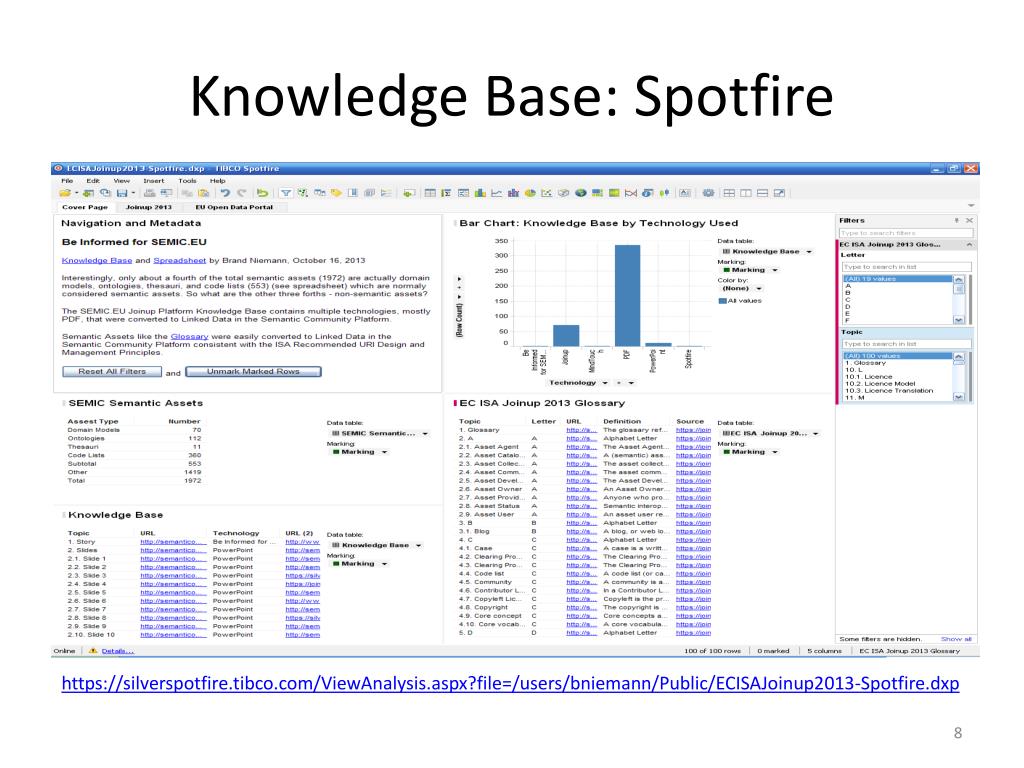This screenshot has width=1024, height=768.
Task: Open the File menu
Action: (67, 181)
